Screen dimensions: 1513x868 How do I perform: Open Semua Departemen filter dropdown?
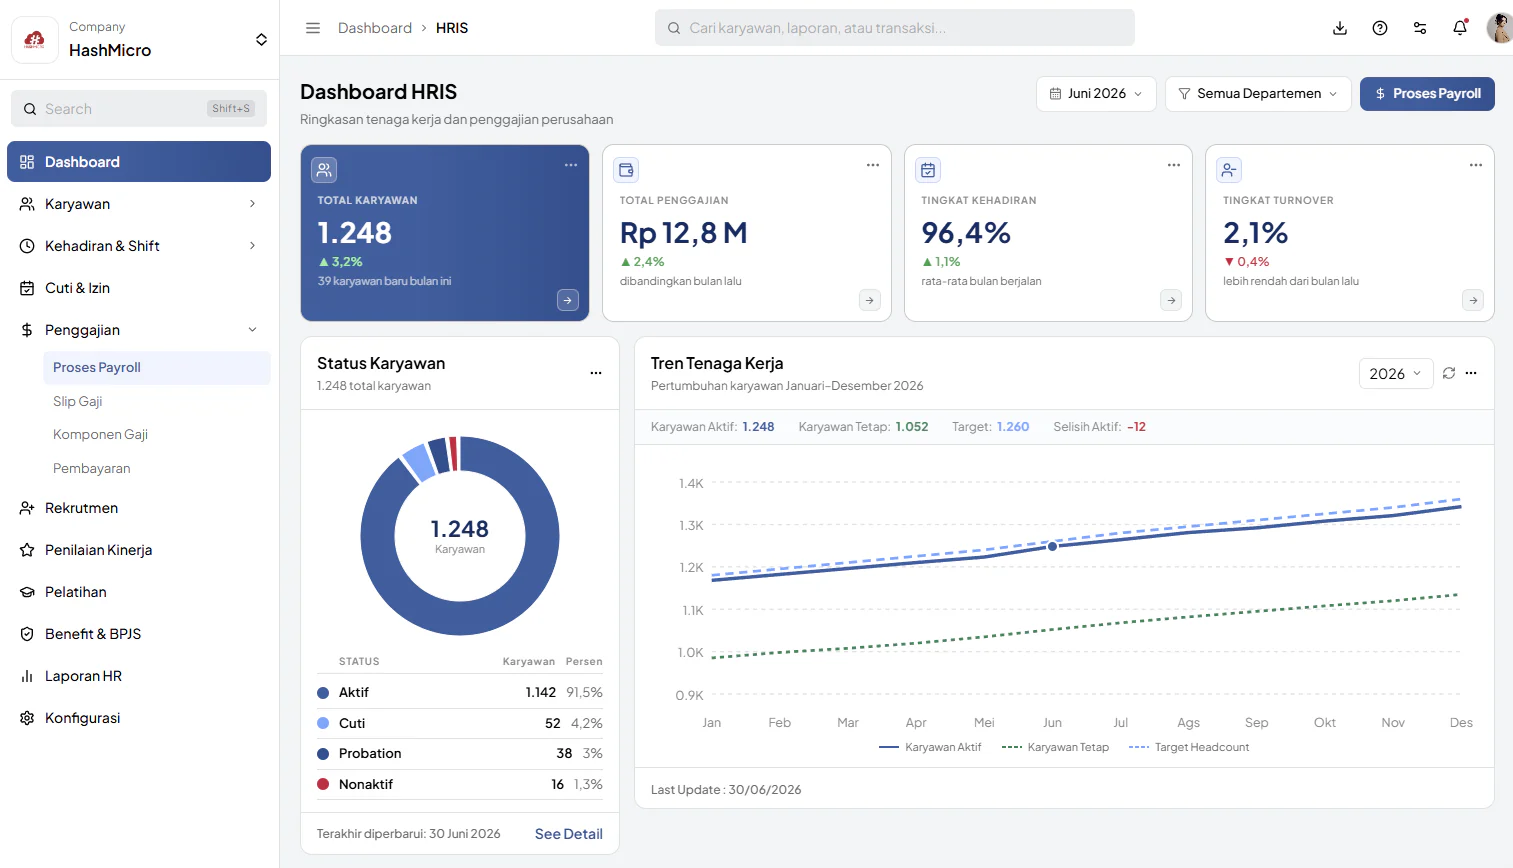pyautogui.click(x=1258, y=94)
